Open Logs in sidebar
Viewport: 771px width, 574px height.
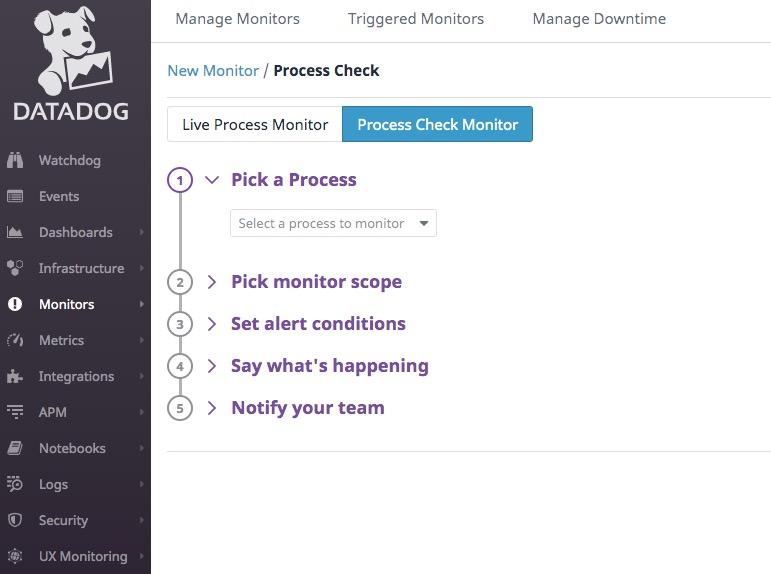click(x=54, y=484)
